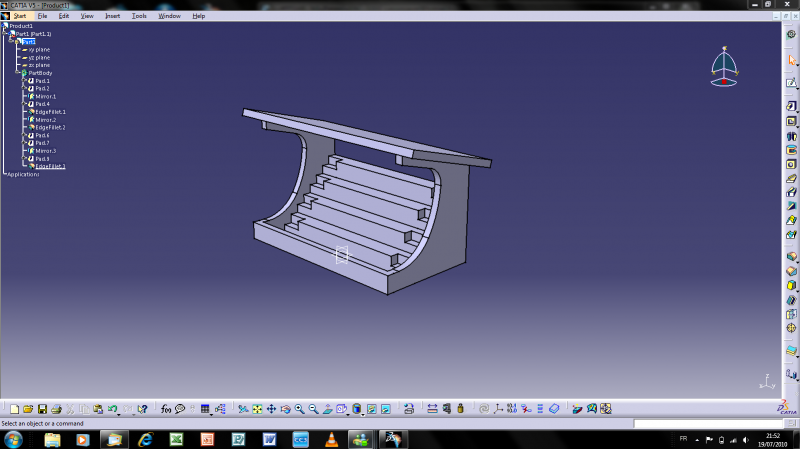Select Mirror.2 in the specification tree
The height and width of the screenshot is (449, 800).
coord(47,120)
